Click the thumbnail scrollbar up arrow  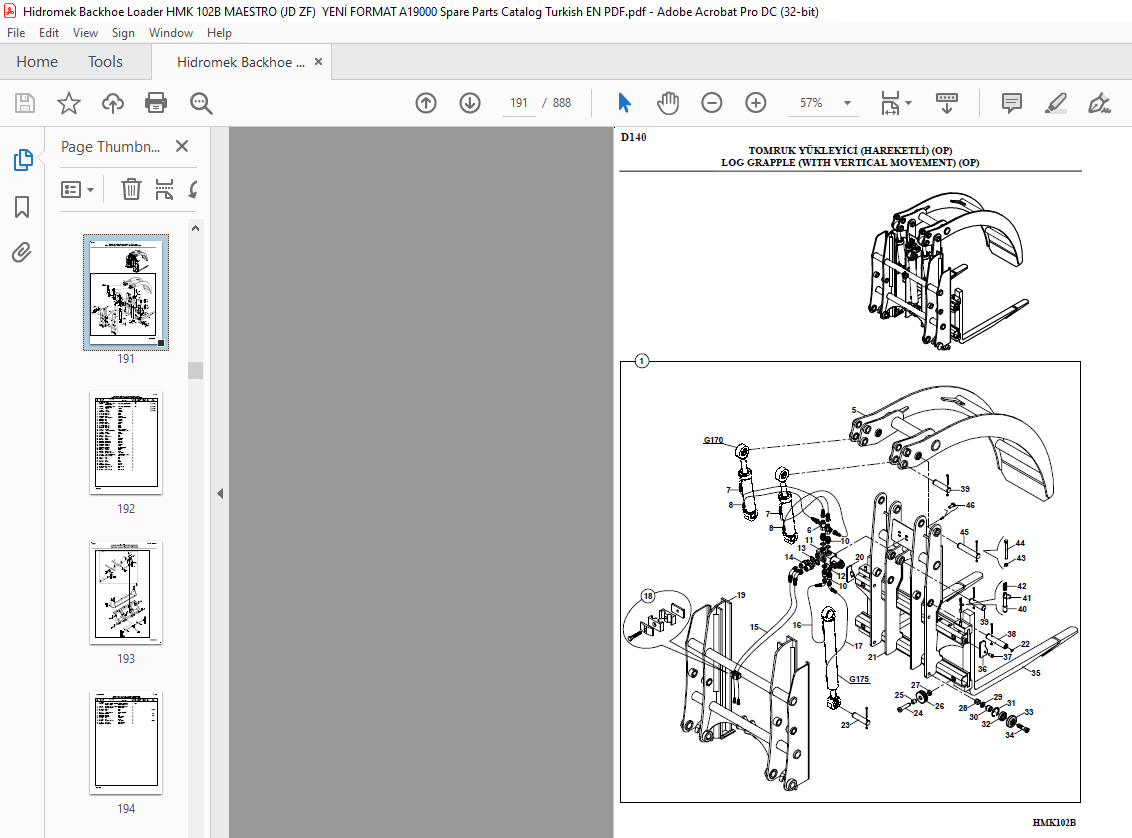point(195,228)
